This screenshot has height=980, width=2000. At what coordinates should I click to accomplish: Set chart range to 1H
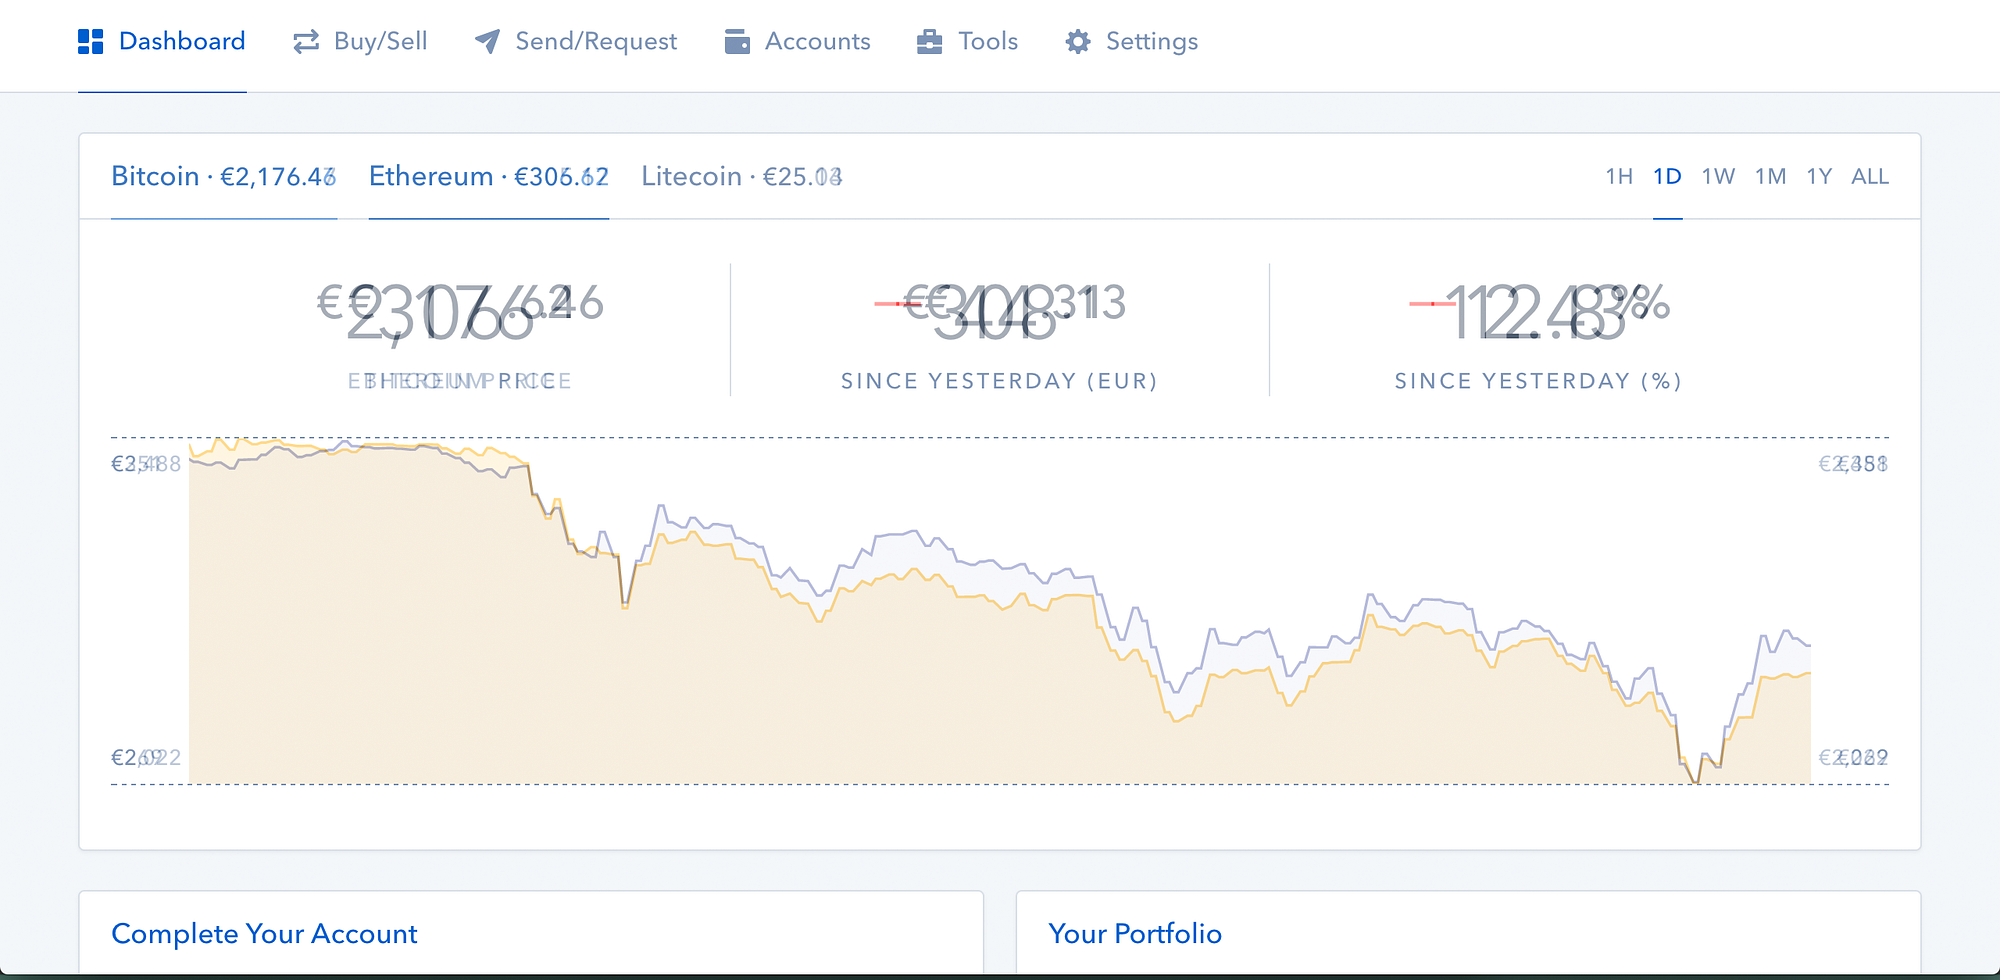pos(1619,177)
